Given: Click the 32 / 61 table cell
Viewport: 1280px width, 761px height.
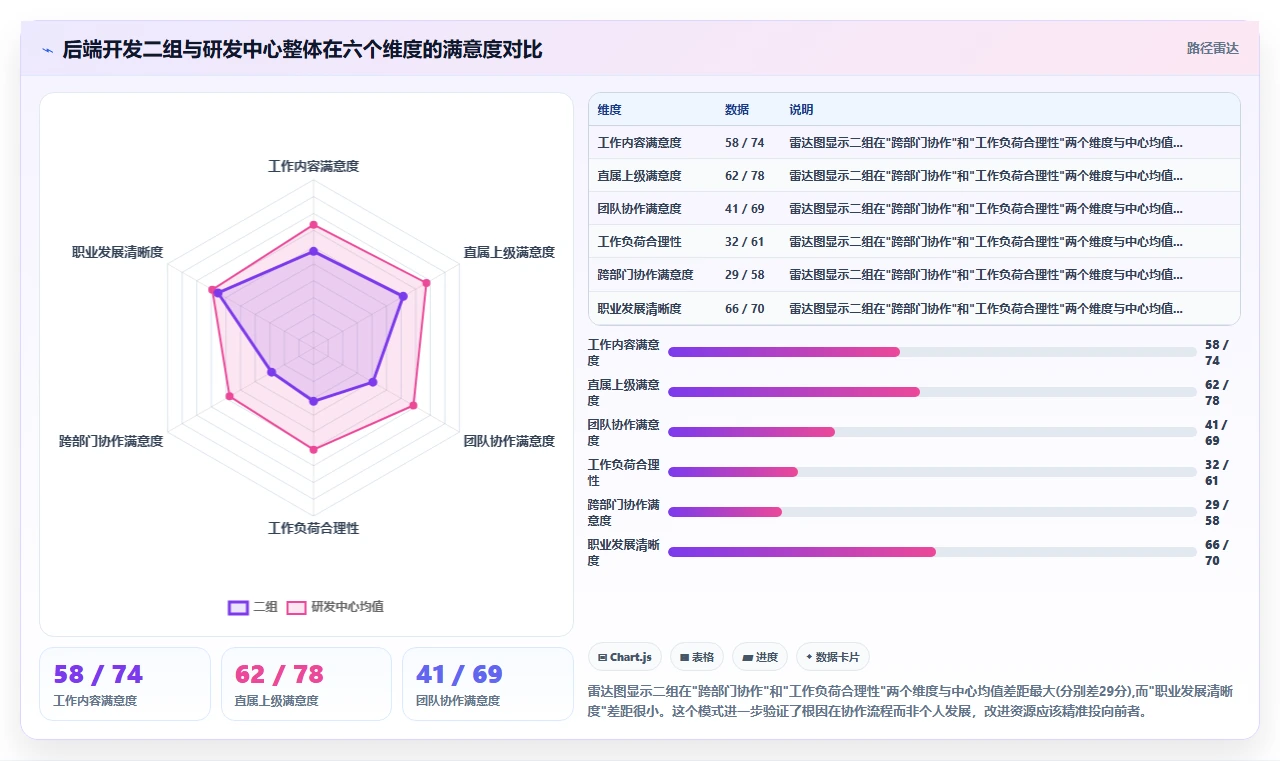Looking at the screenshot, I should 744,242.
